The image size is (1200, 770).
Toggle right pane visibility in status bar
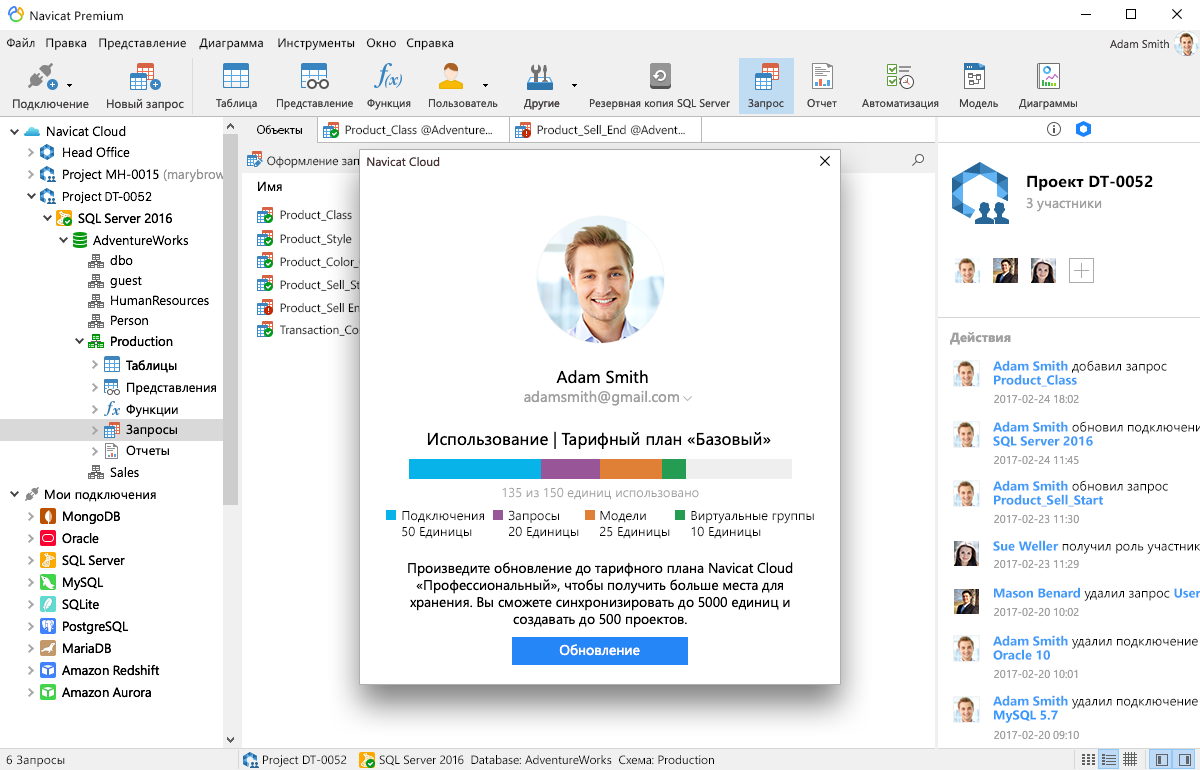pos(1183,760)
